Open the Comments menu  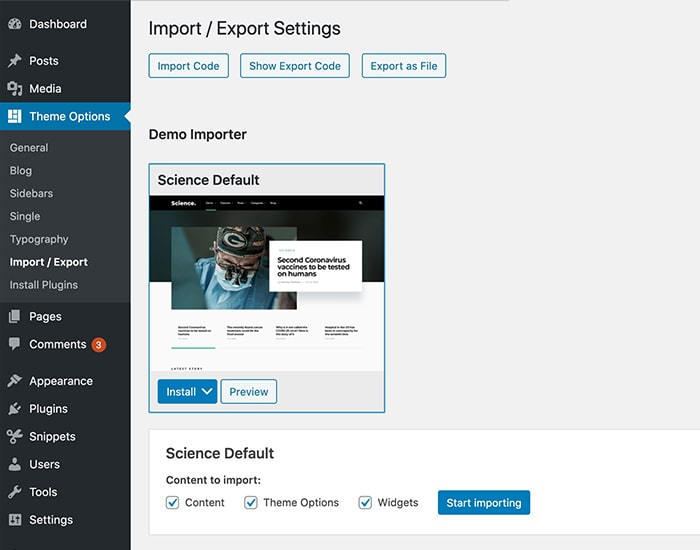click(65, 344)
